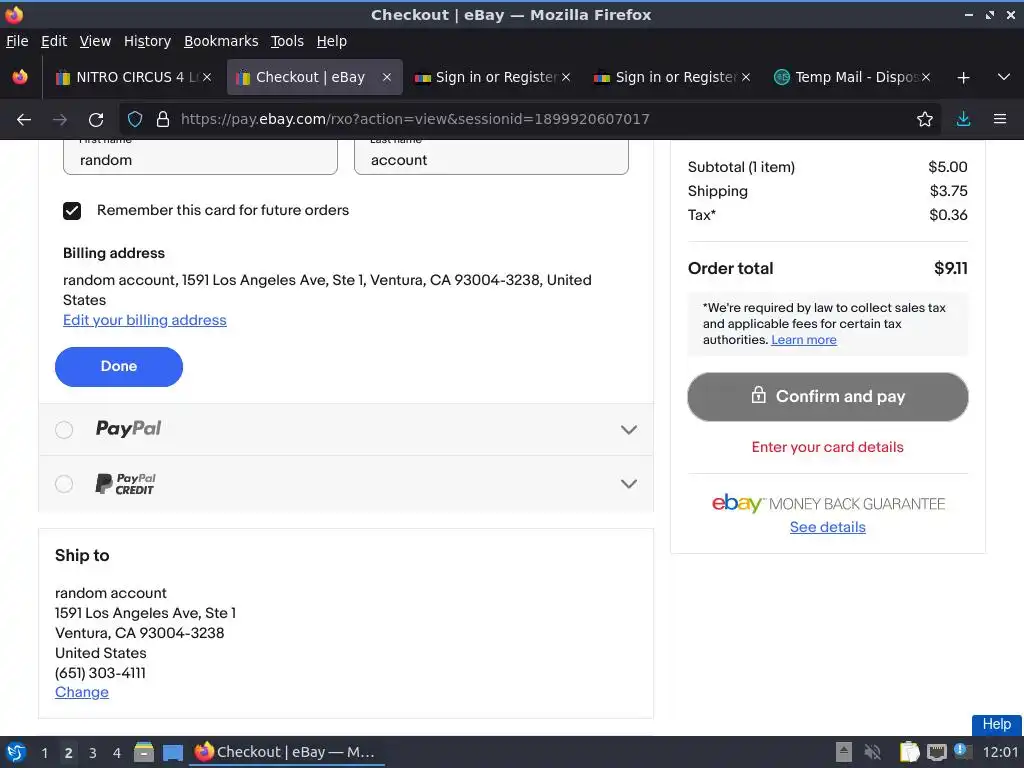This screenshot has height=768, width=1024.
Task: Switch to workspace 1 in taskbar
Action: [x=44, y=753]
